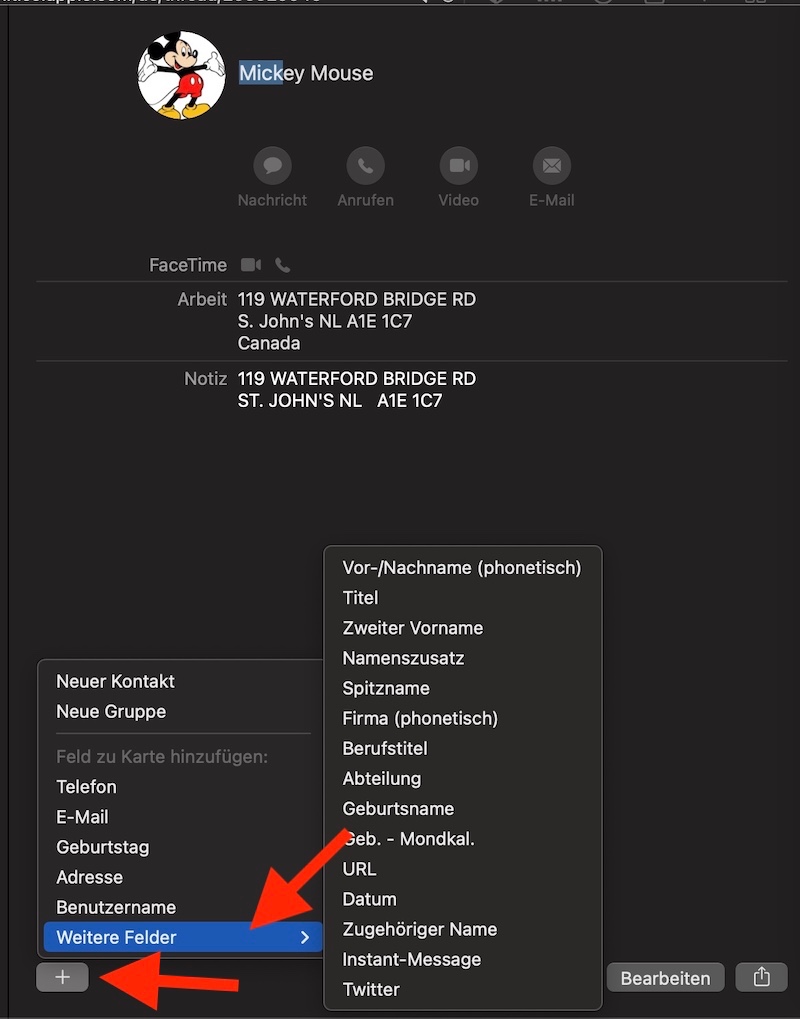Select Spitzname in the submenu
This screenshot has width=800, height=1019.
(x=386, y=688)
